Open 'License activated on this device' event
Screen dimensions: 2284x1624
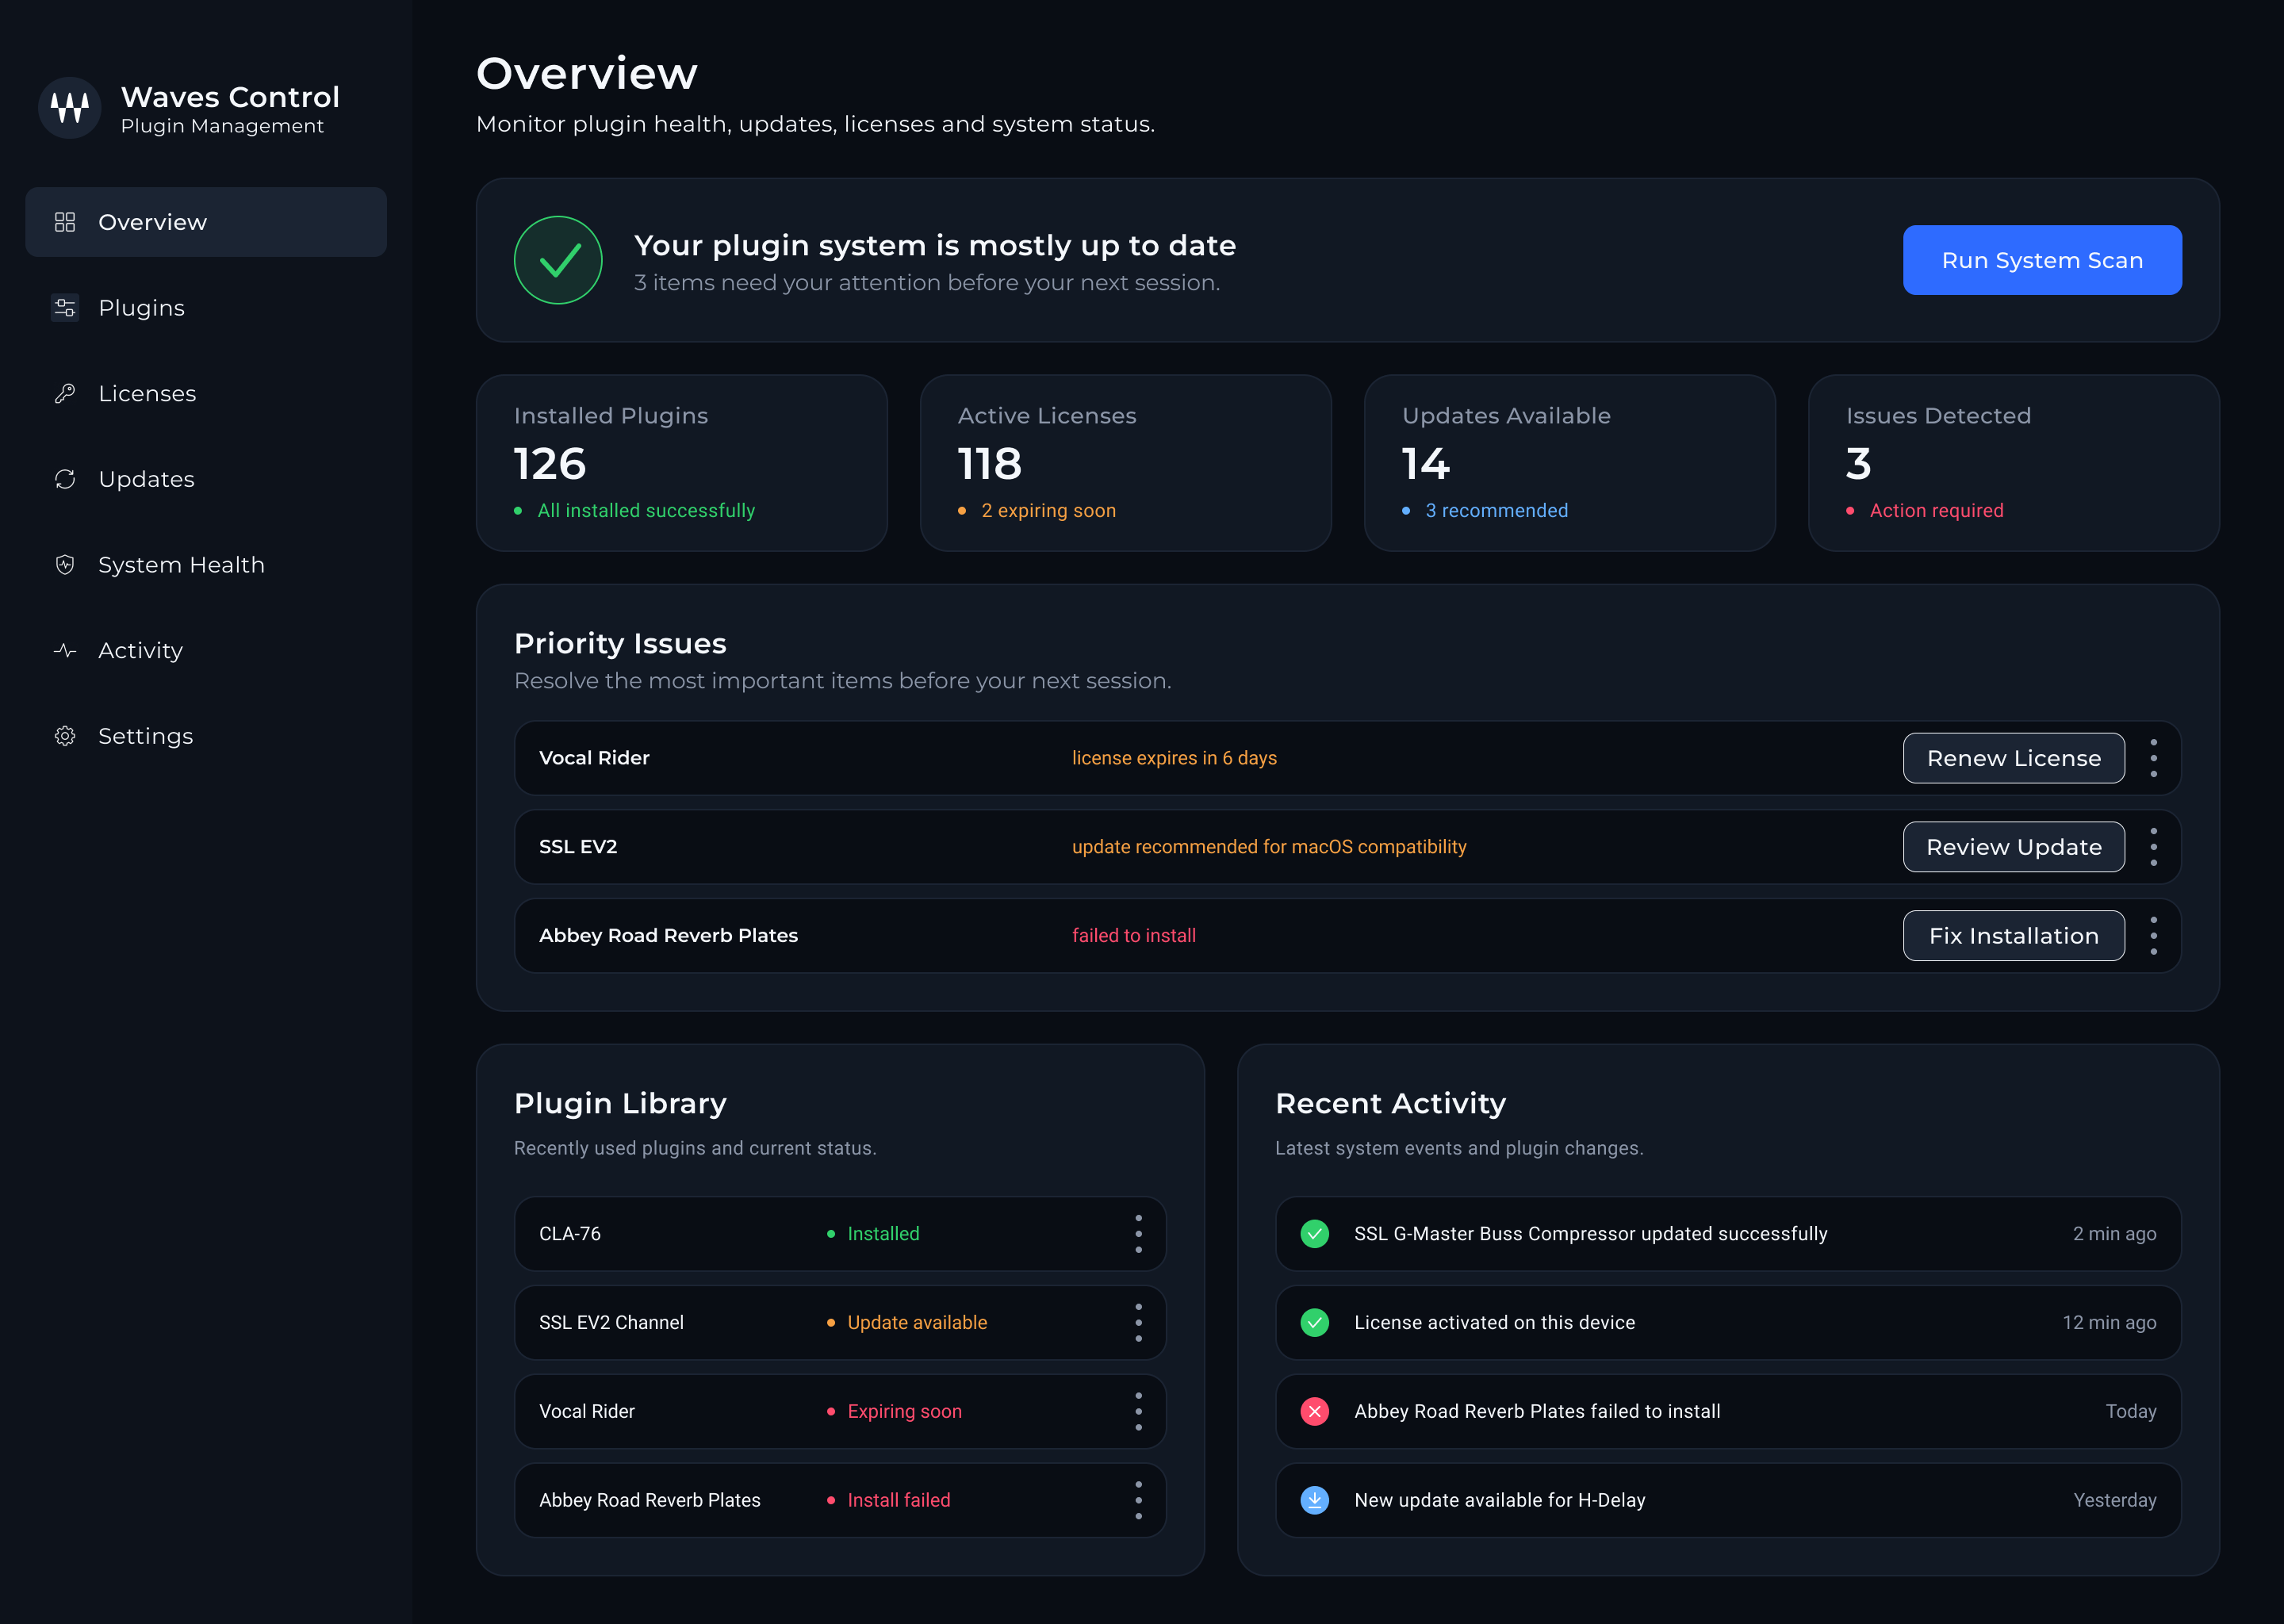tap(1728, 1323)
